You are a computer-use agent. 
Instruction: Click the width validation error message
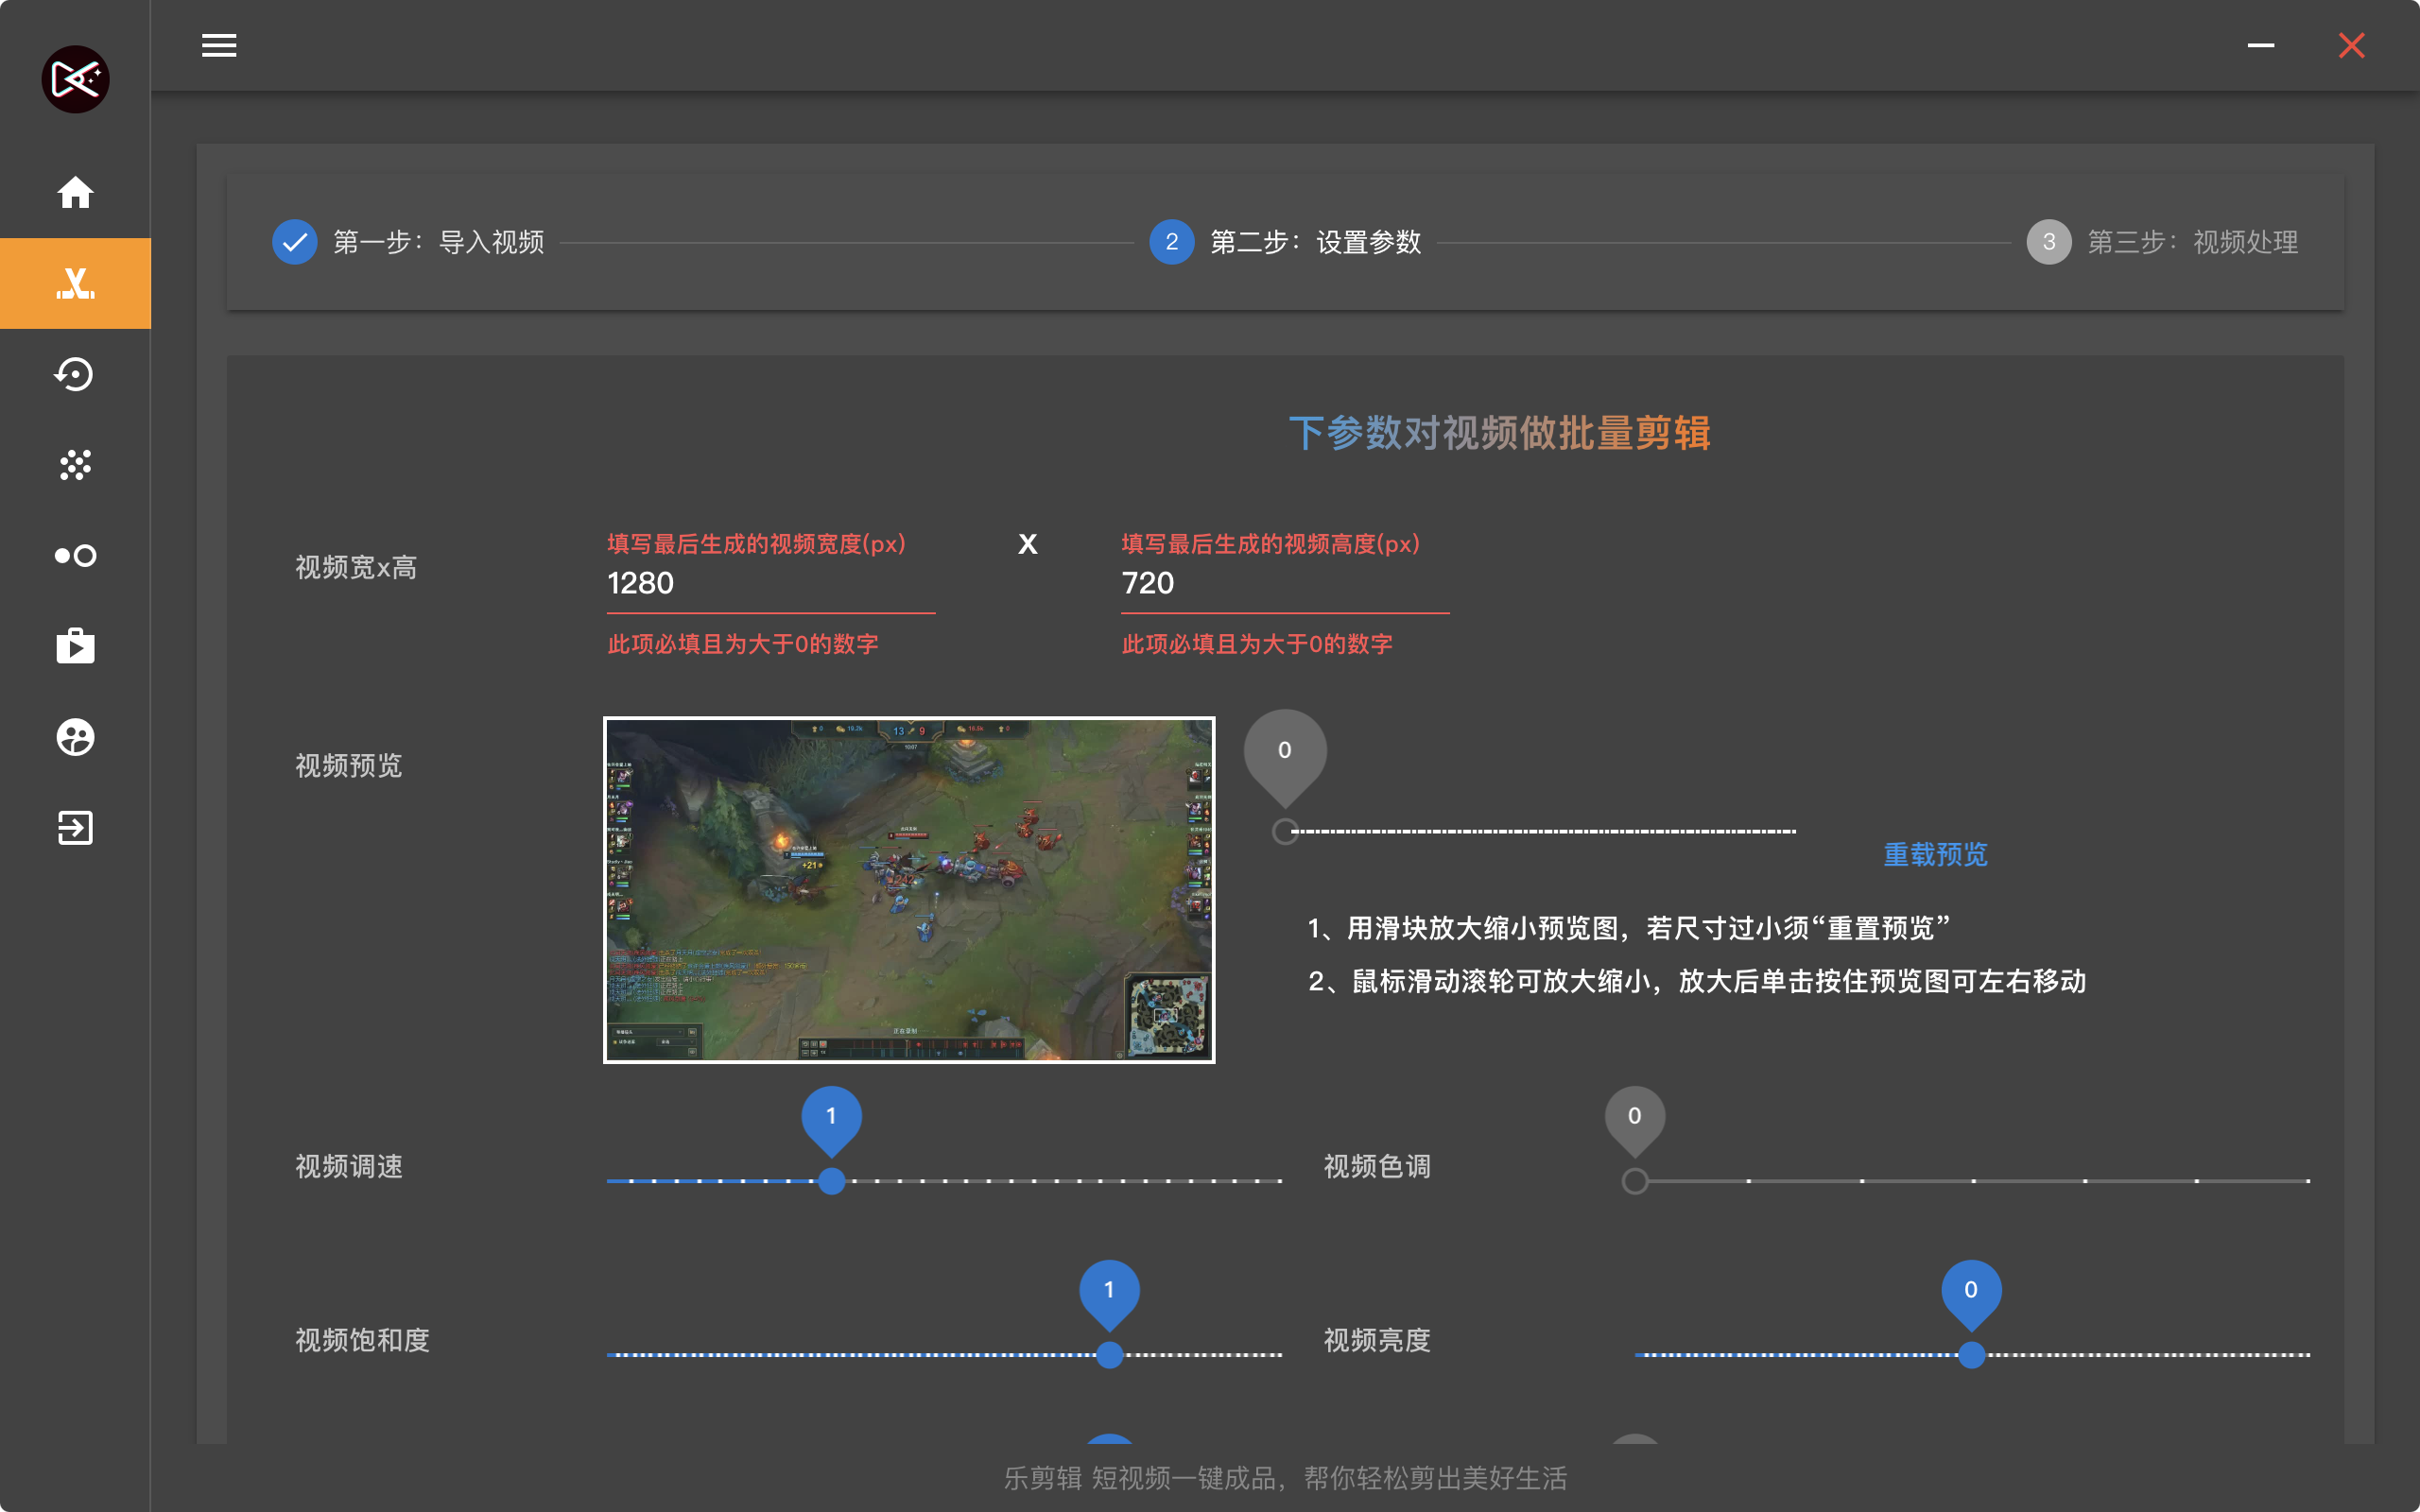point(743,644)
